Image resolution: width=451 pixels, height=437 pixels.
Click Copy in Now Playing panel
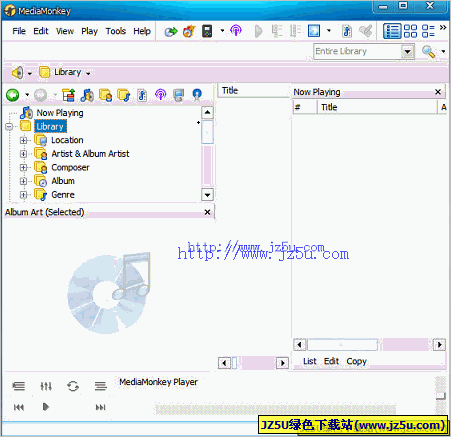pyautogui.click(x=356, y=362)
